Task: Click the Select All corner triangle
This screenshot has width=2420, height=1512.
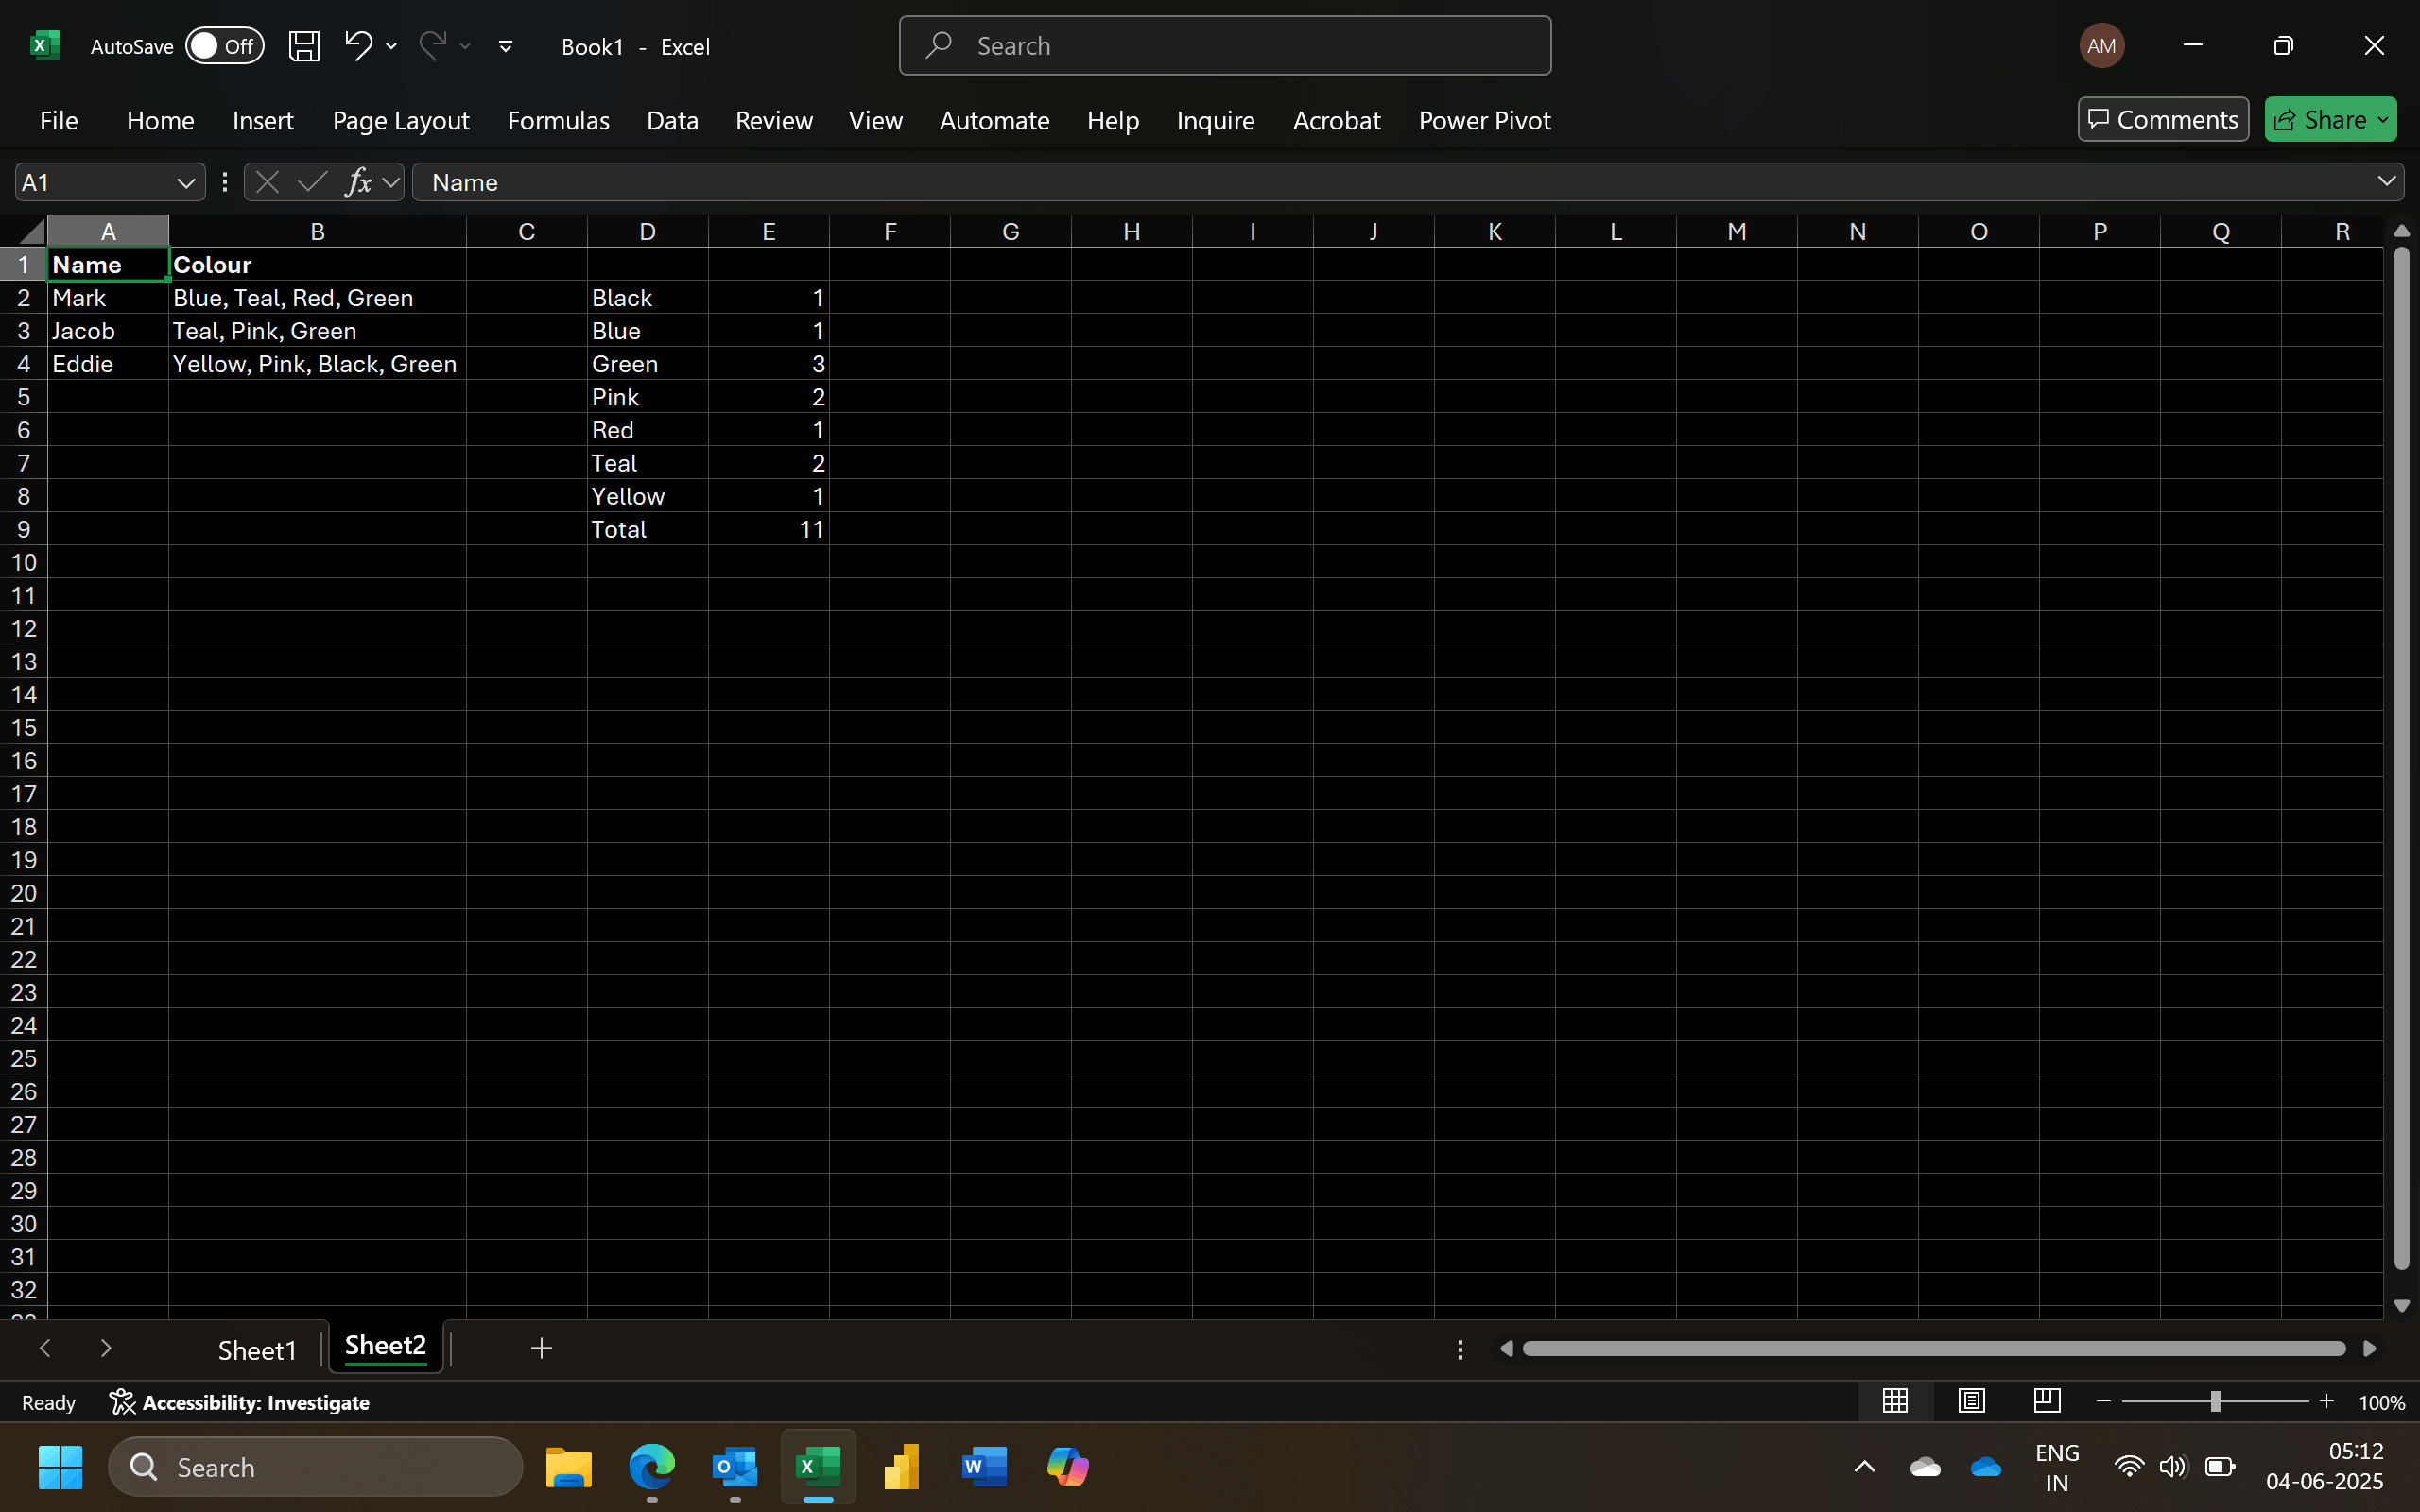Action: [32, 232]
